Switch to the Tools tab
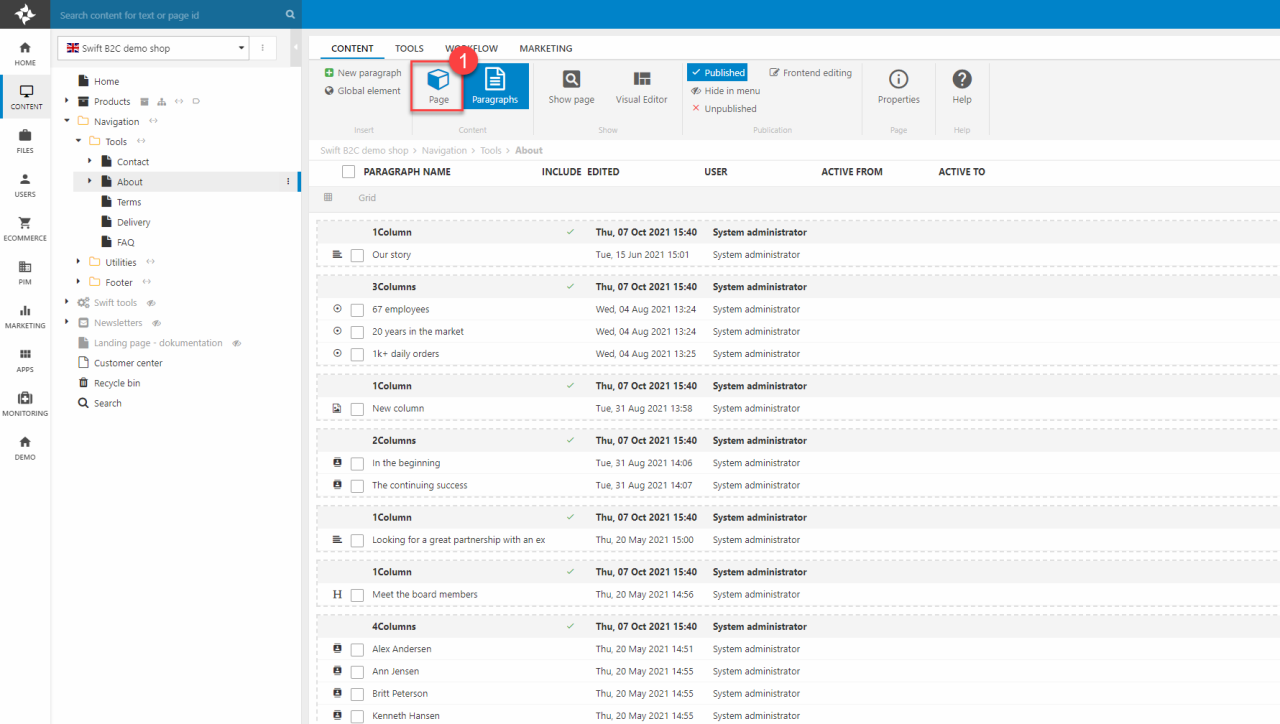Screen dimensions: 1280x724 409,48
